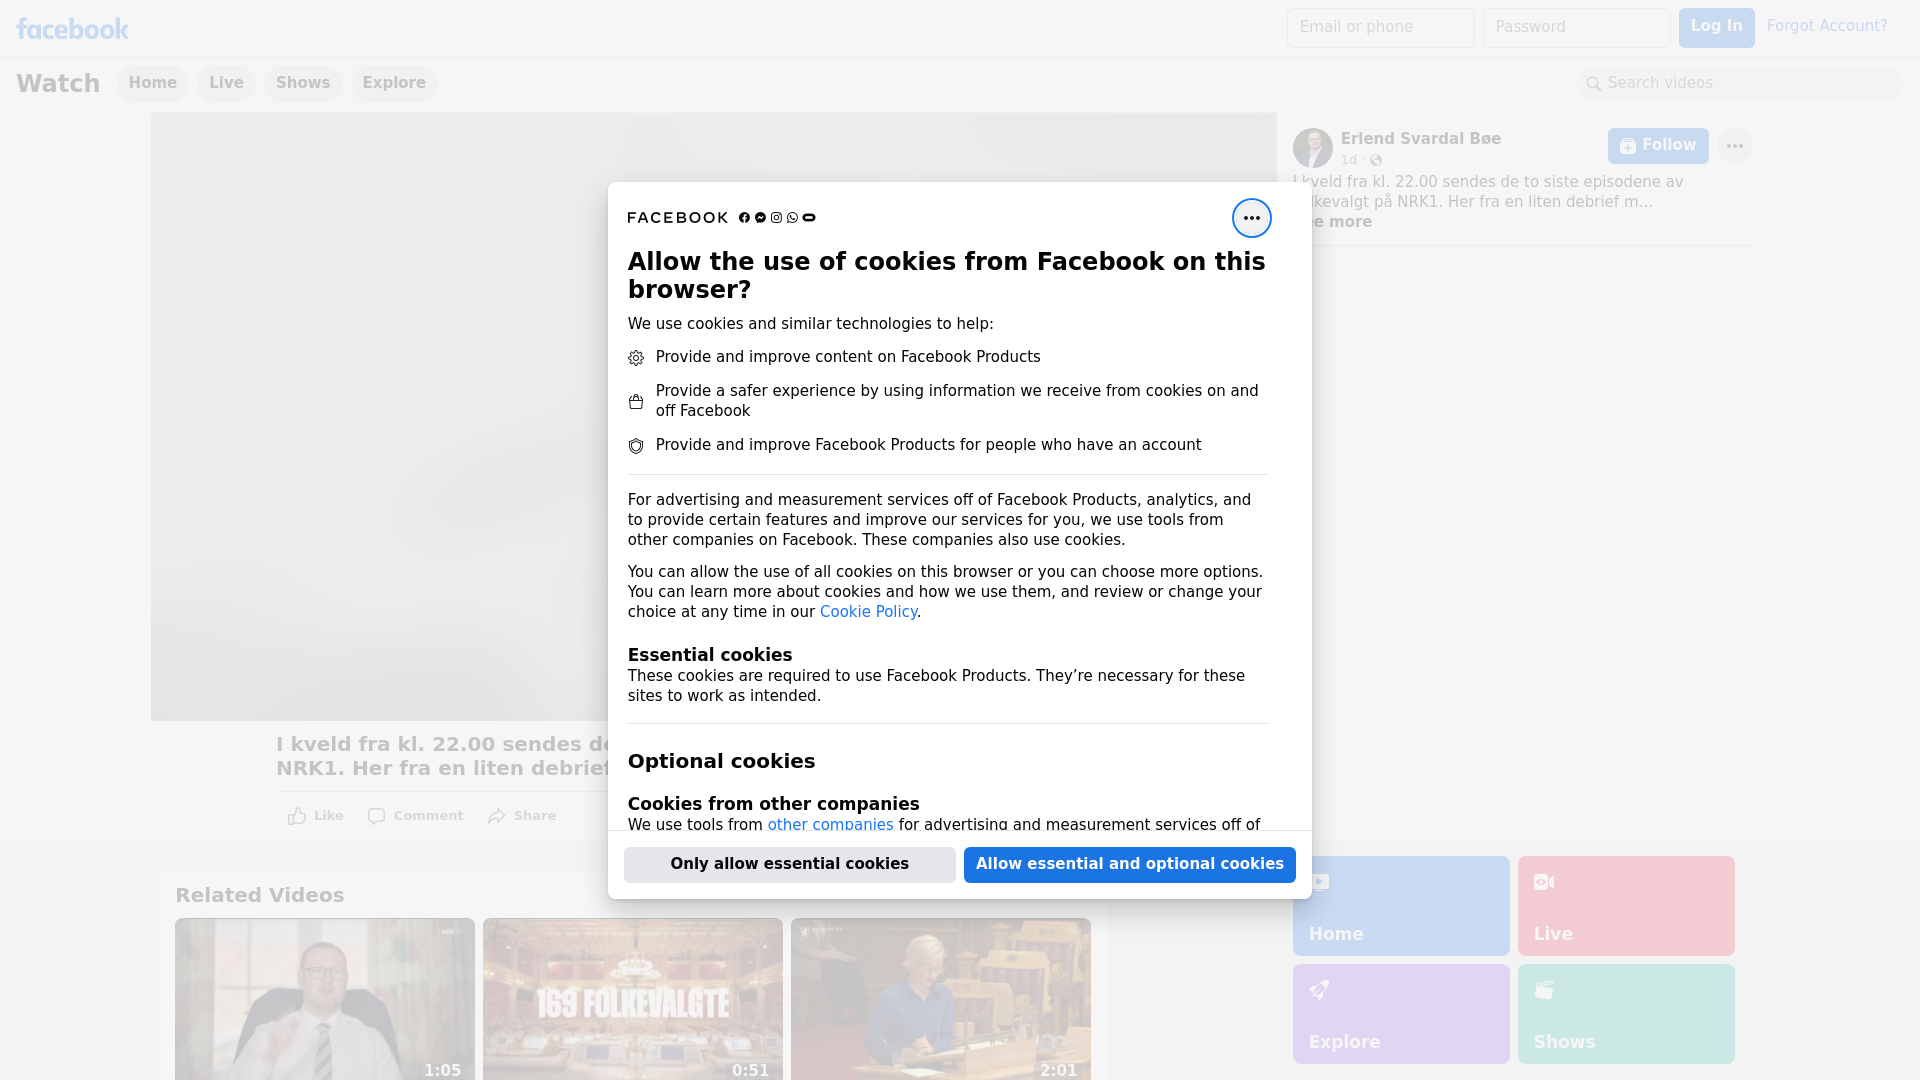Open the other companies link
Image resolution: width=1920 pixels, height=1080 pixels.
(x=830, y=825)
